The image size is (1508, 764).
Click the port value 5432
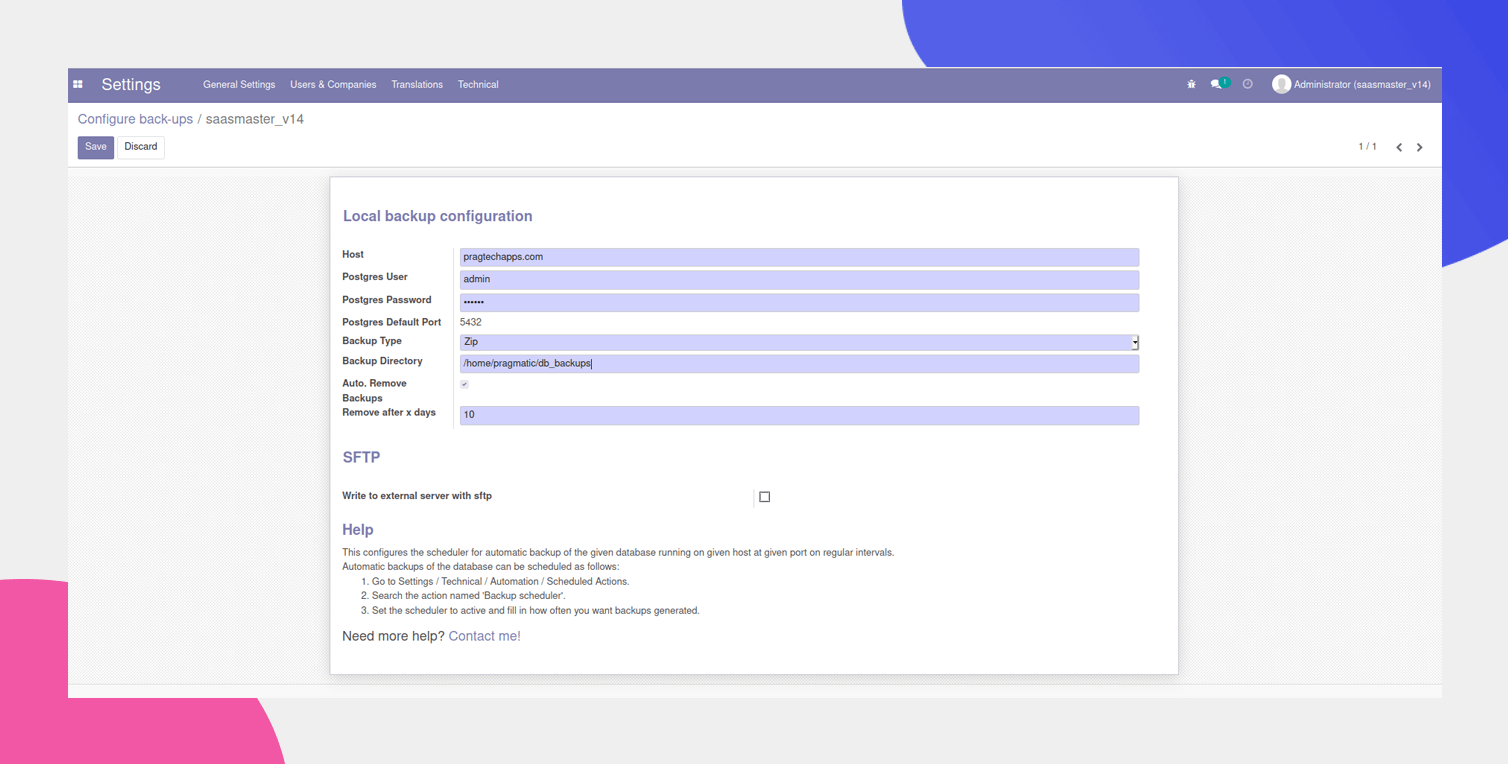(x=470, y=322)
